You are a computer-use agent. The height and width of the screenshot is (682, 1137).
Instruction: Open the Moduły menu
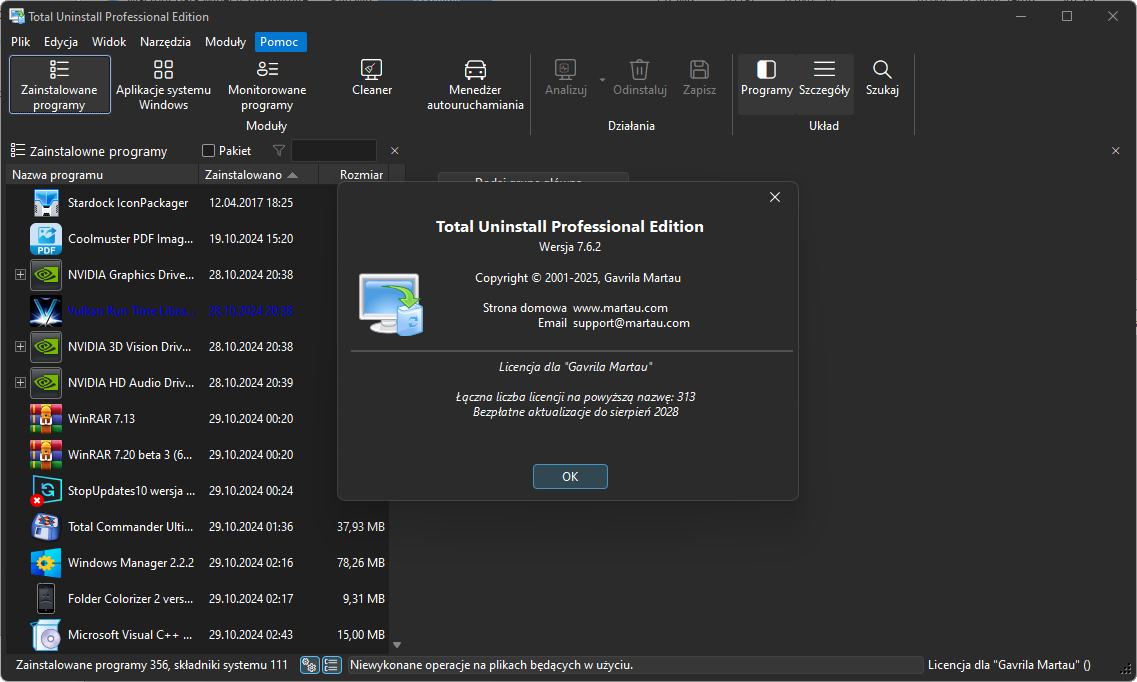226,42
